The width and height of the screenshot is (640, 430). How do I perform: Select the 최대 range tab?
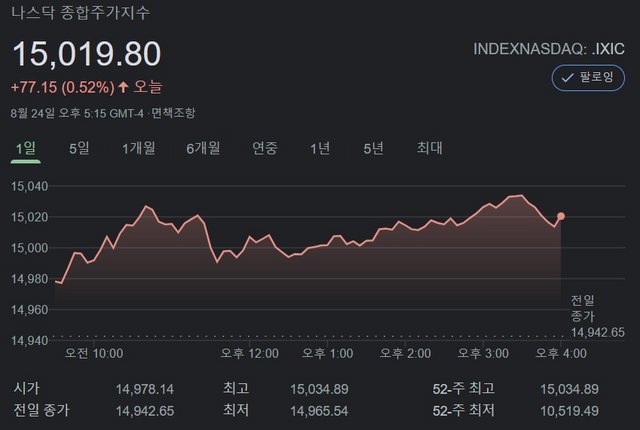429,148
